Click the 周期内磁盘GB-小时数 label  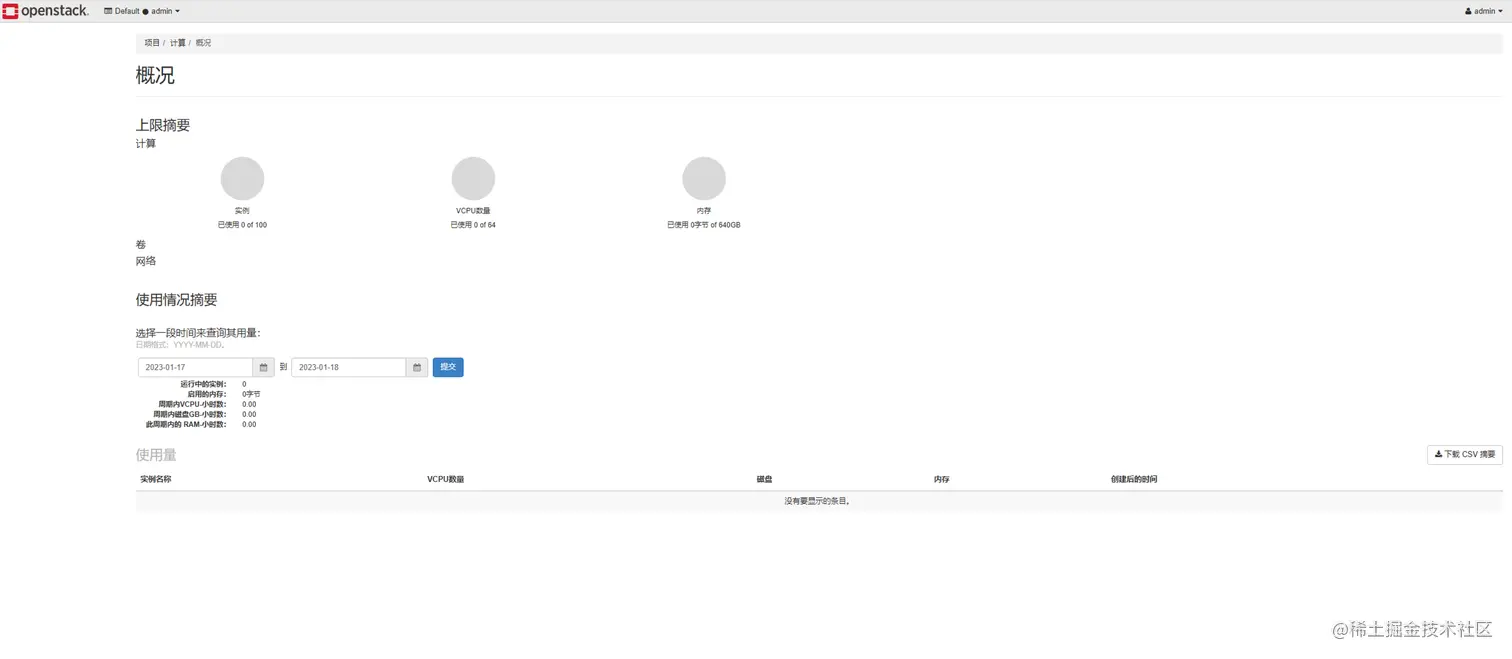pyautogui.click(x=190, y=414)
